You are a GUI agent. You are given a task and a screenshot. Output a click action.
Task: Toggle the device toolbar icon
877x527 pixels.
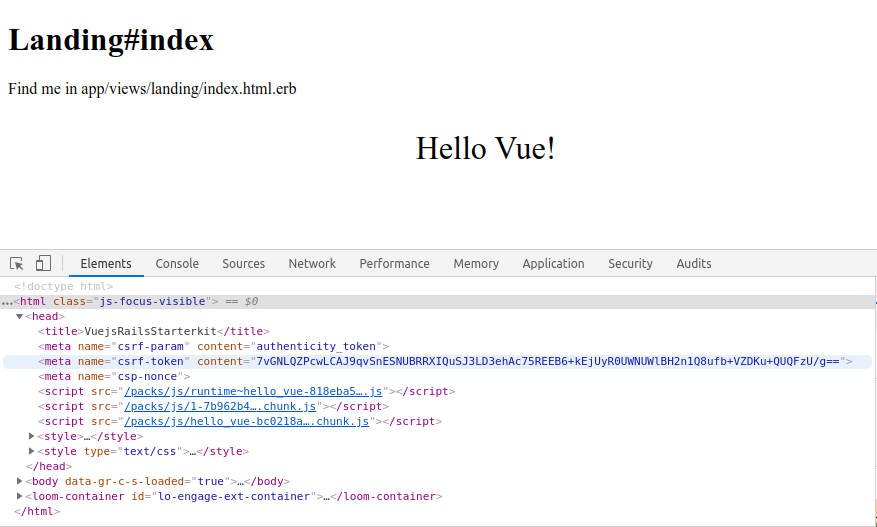click(x=43, y=264)
